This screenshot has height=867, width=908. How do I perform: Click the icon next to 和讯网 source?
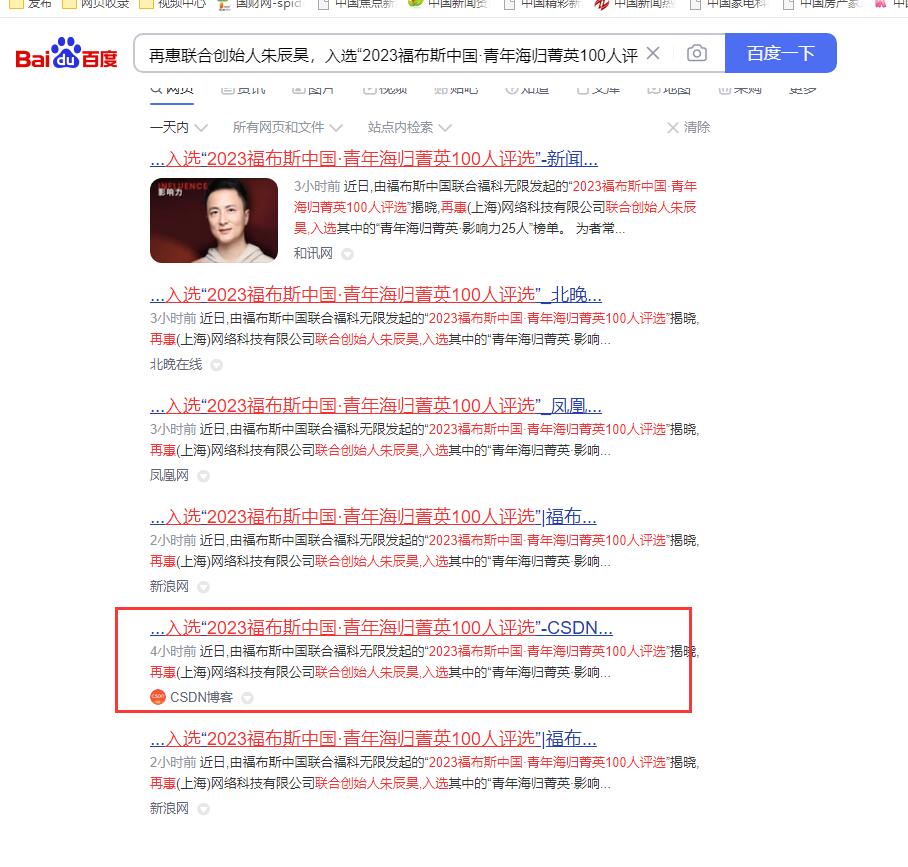(347, 254)
